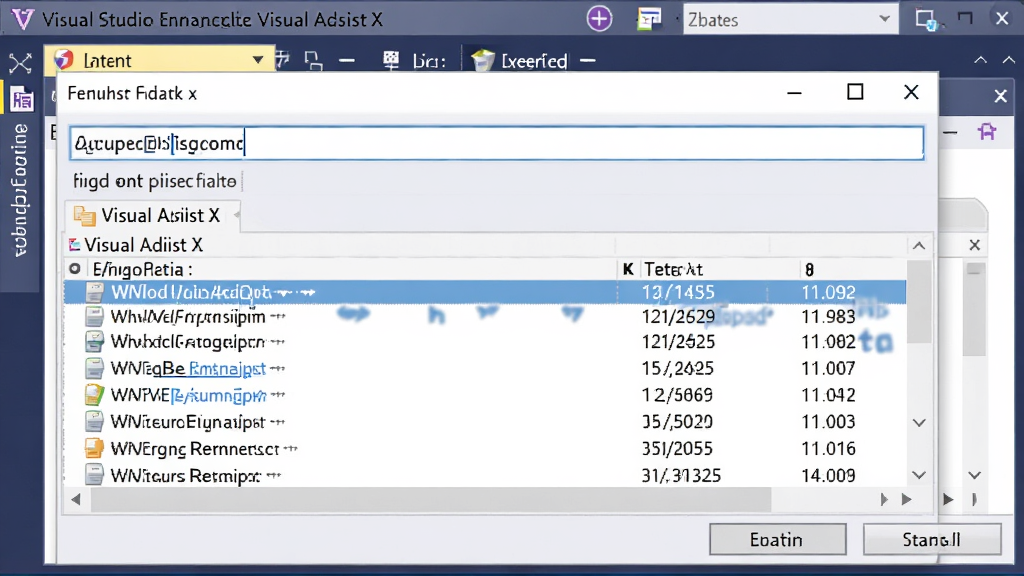Select the row with 35/5020
Image resolution: width=1024 pixels, height=576 pixels.
(485, 422)
